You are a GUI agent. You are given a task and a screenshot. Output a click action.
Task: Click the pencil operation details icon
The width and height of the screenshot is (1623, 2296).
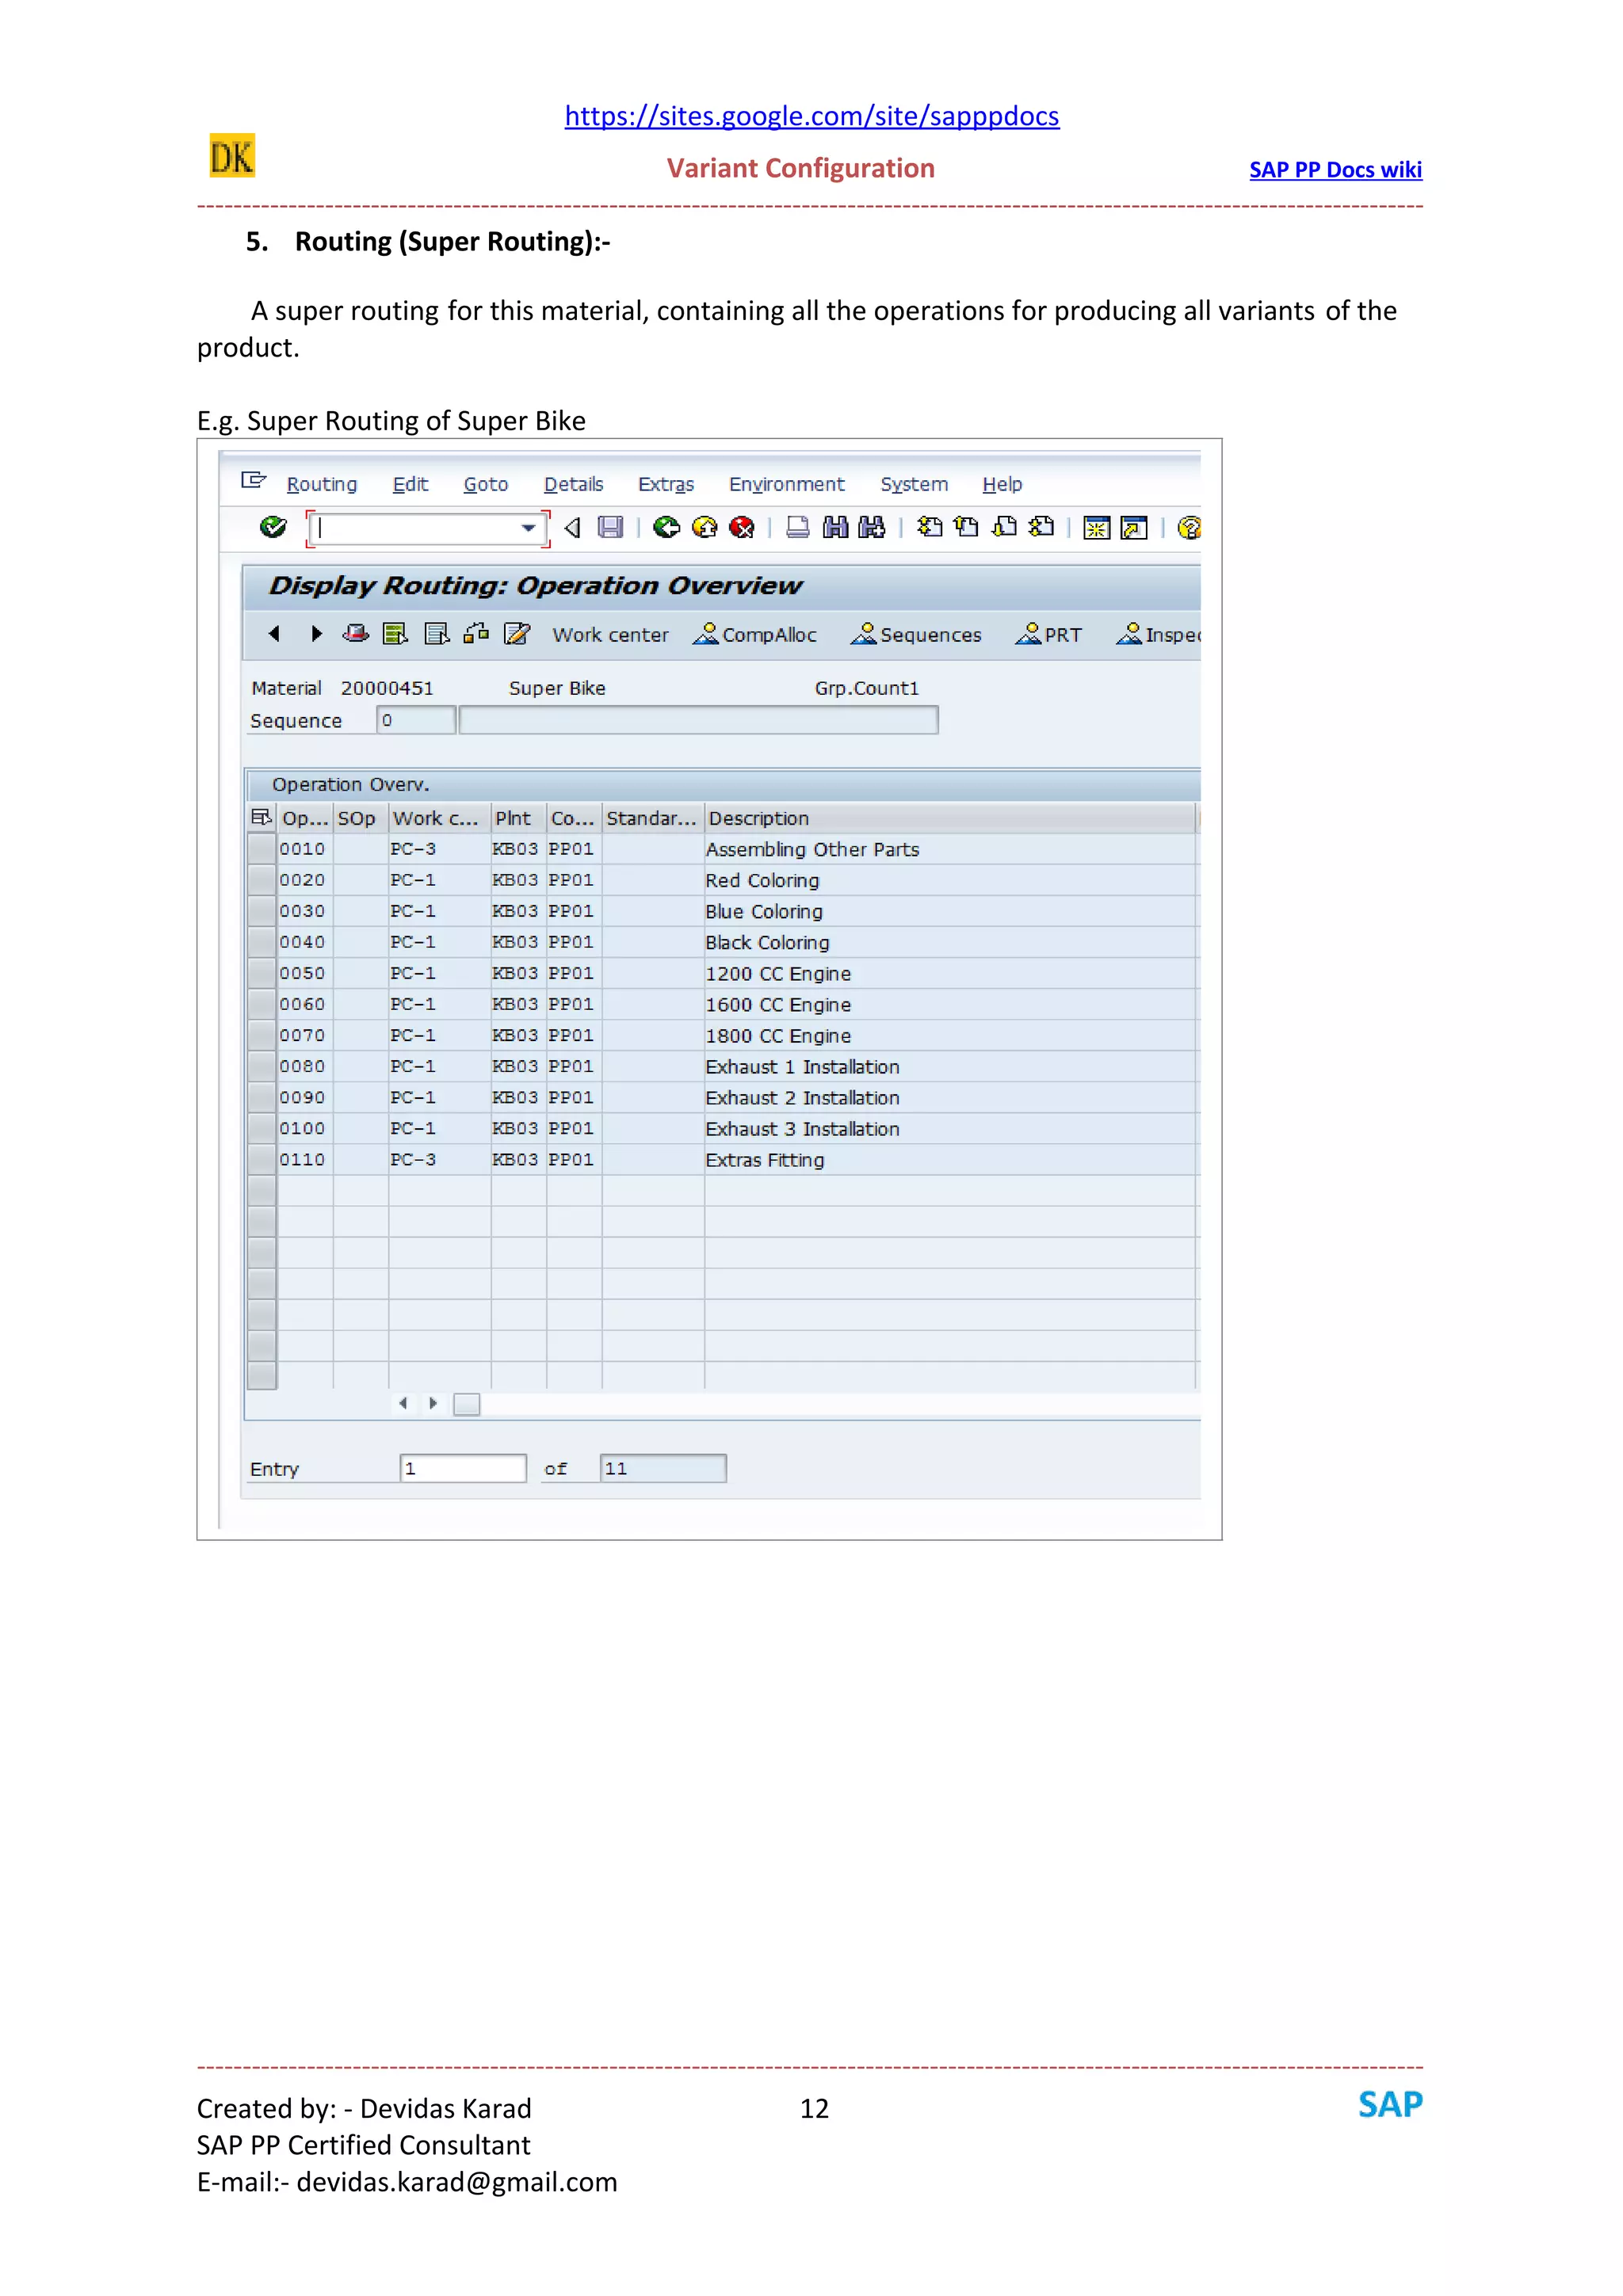[x=517, y=633]
